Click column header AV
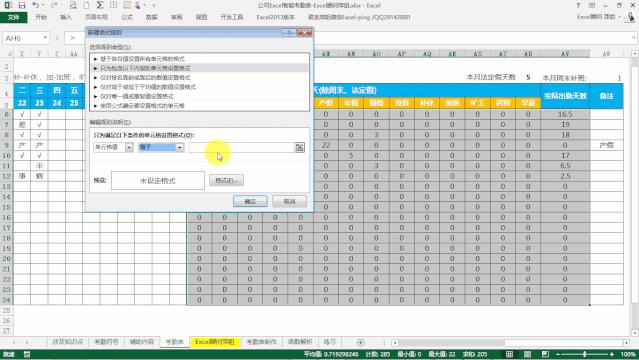 565,53
